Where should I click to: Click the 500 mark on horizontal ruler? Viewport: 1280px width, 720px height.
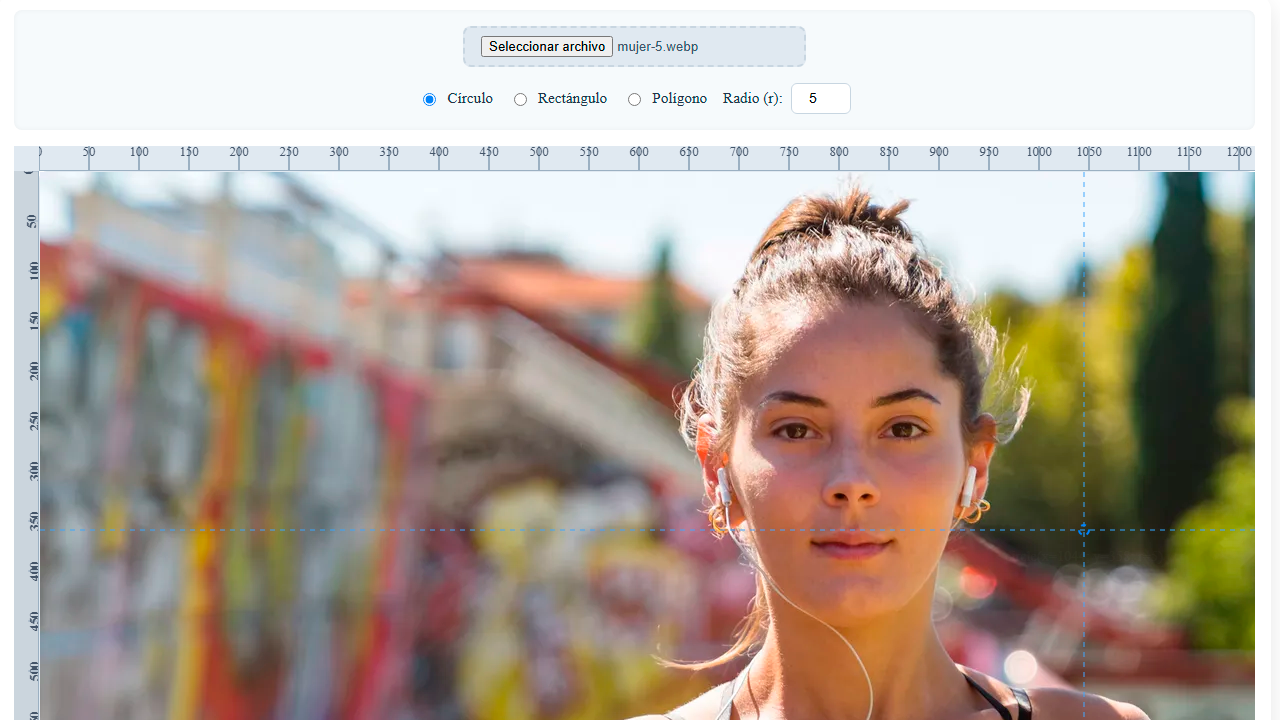tap(539, 153)
